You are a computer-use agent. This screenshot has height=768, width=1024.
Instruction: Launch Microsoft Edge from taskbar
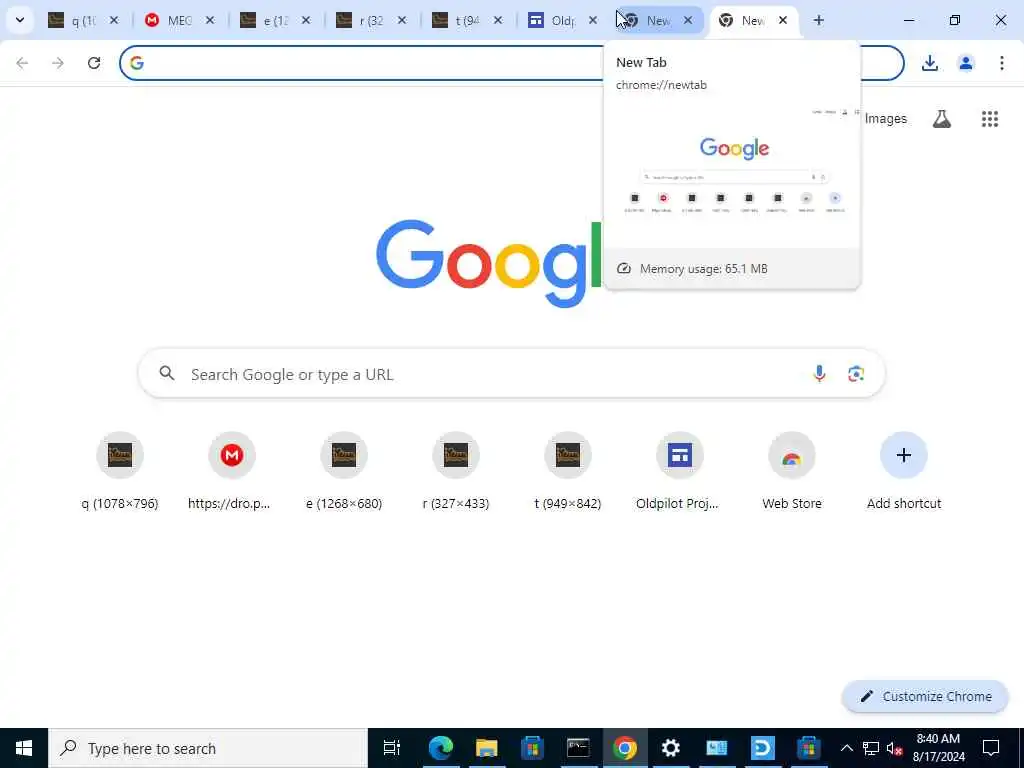coord(440,748)
